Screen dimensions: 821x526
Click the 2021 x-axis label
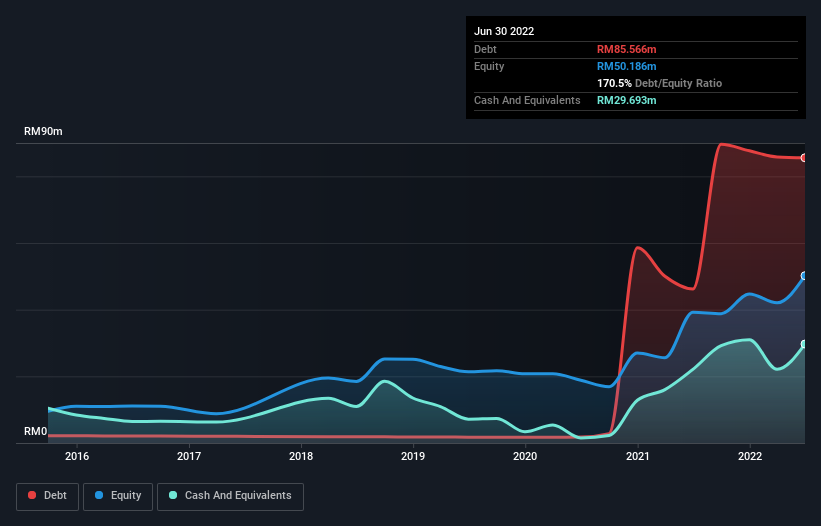638,456
